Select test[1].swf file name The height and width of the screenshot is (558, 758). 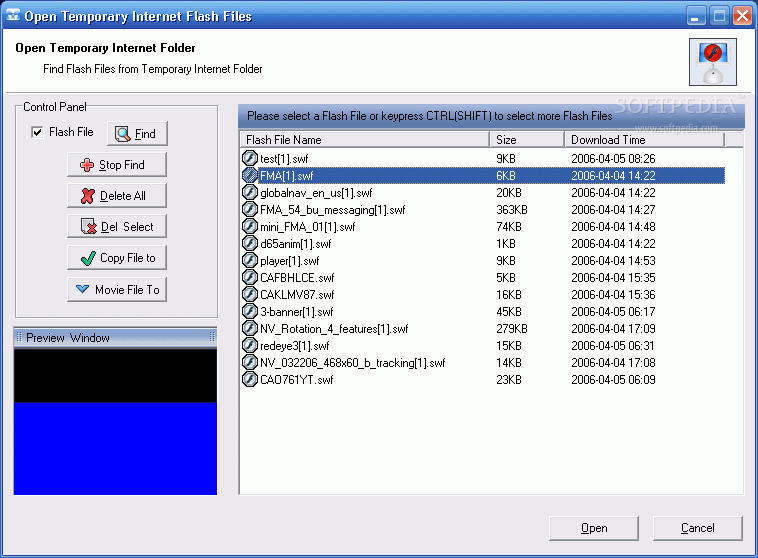(284, 159)
